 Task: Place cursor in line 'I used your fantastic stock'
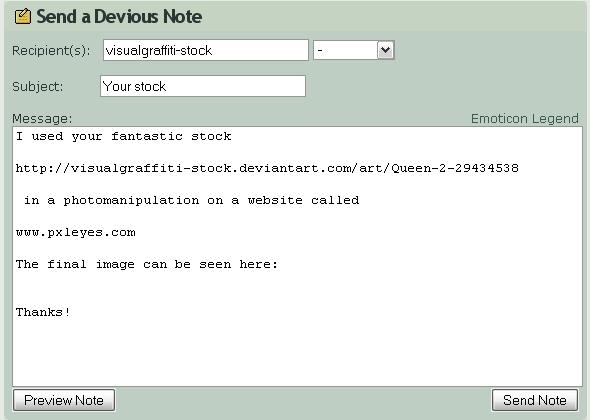(123, 136)
